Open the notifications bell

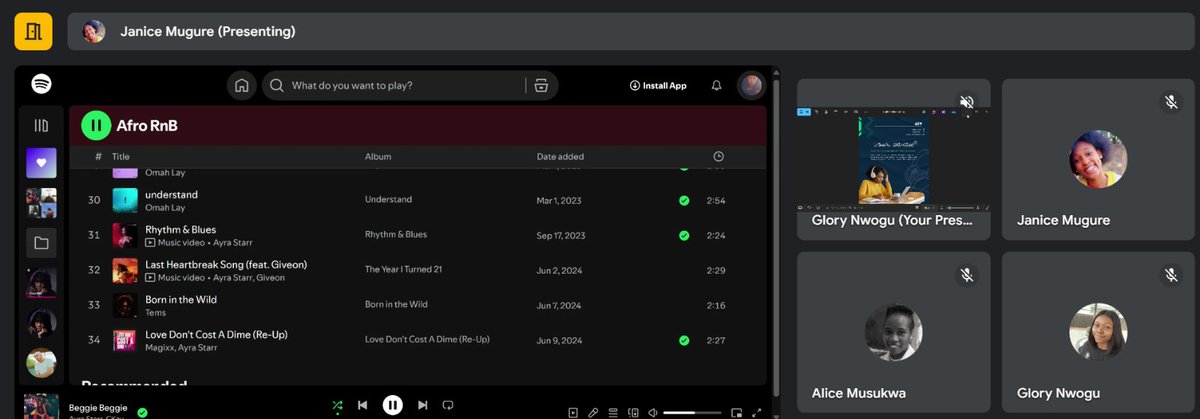point(716,86)
